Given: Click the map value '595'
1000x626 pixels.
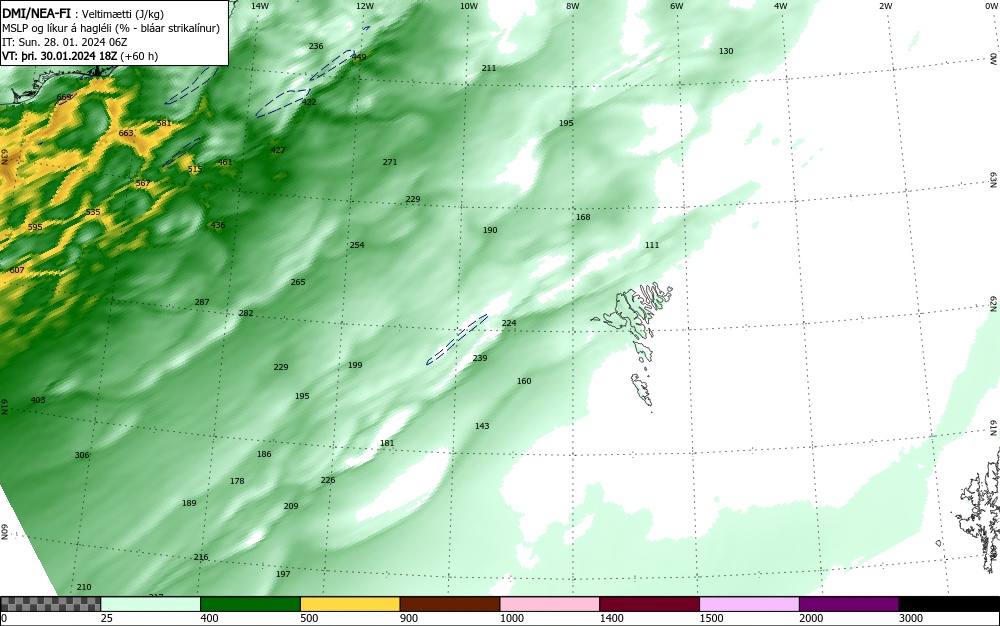Looking at the screenshot, I should coord(35,227).
